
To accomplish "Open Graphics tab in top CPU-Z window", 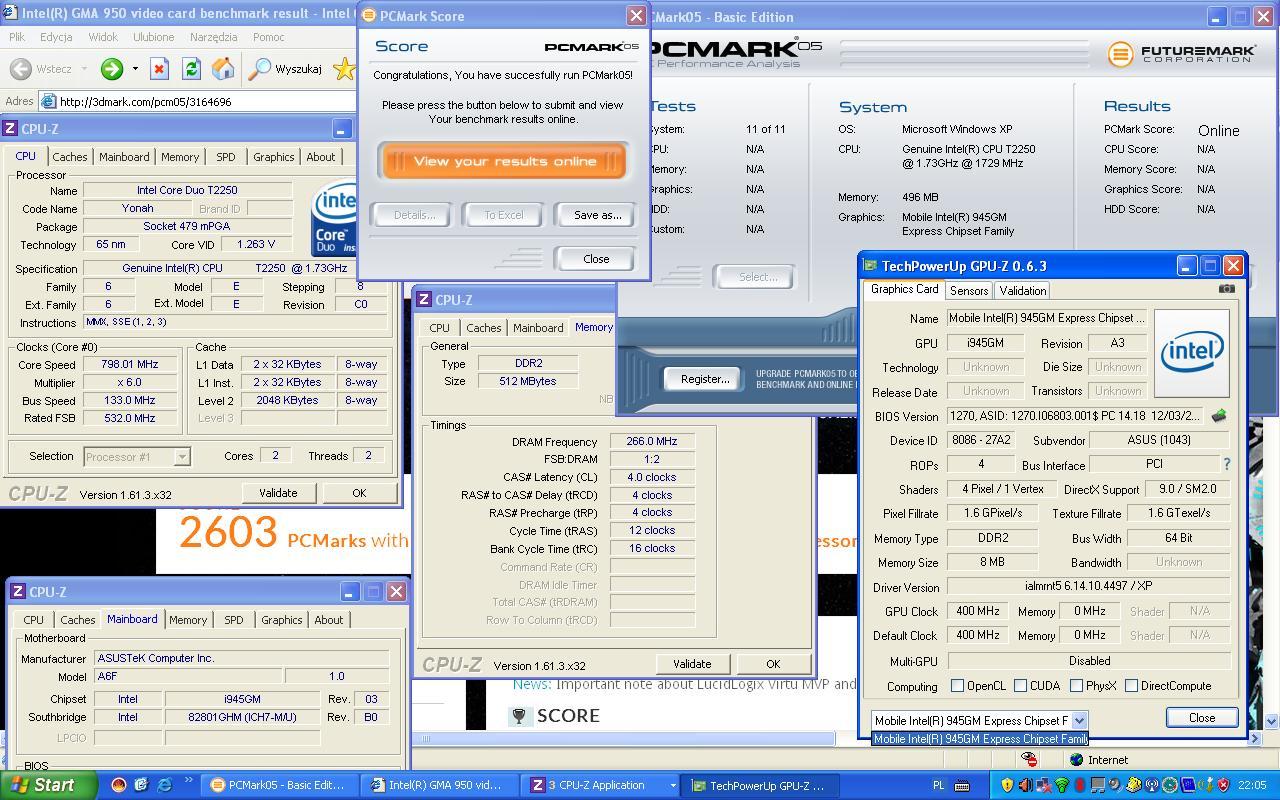I will 273,157.
